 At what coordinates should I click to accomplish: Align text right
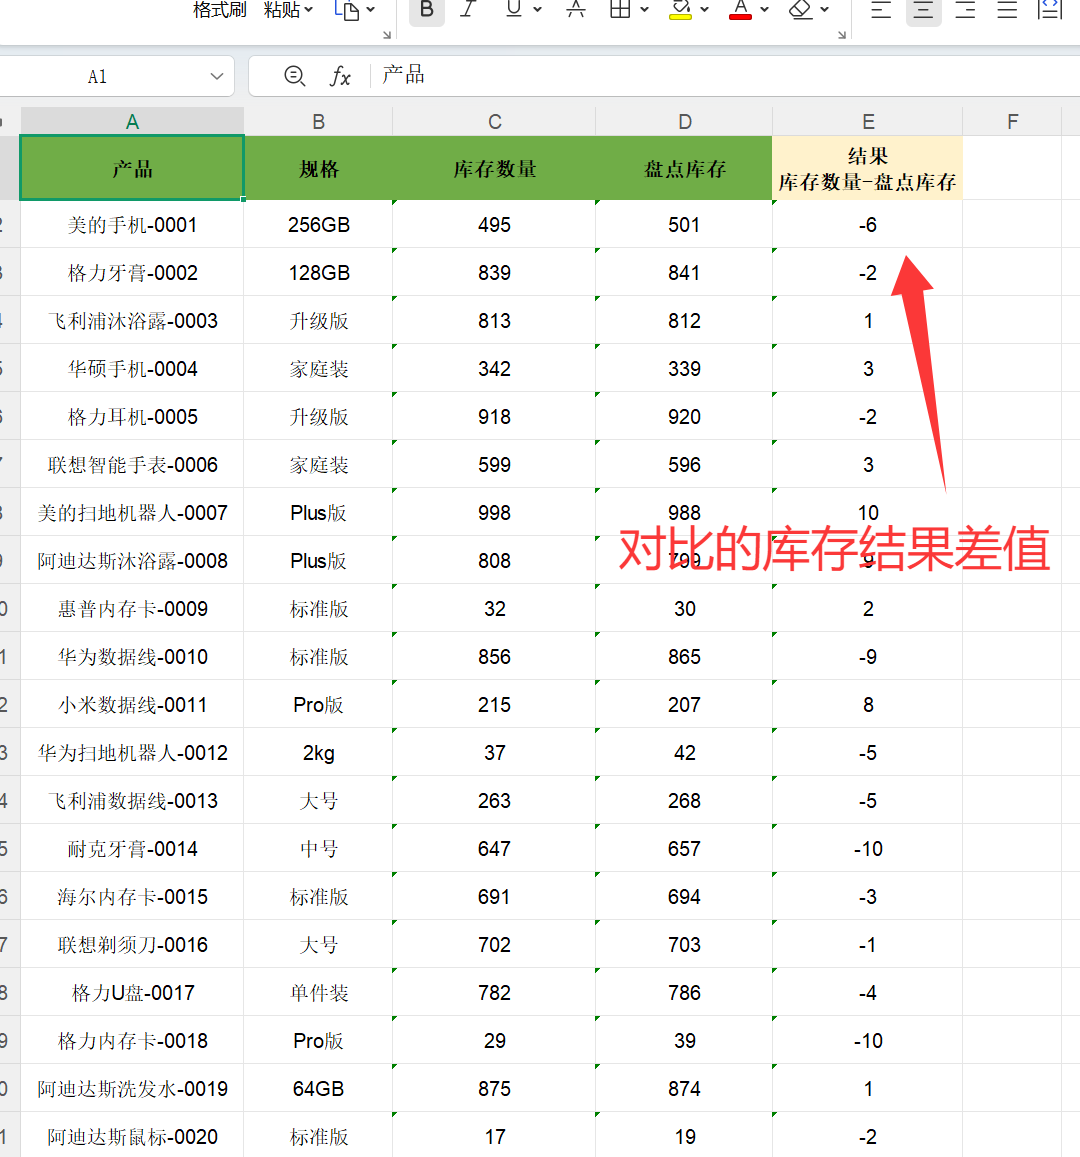coord(965,9)
